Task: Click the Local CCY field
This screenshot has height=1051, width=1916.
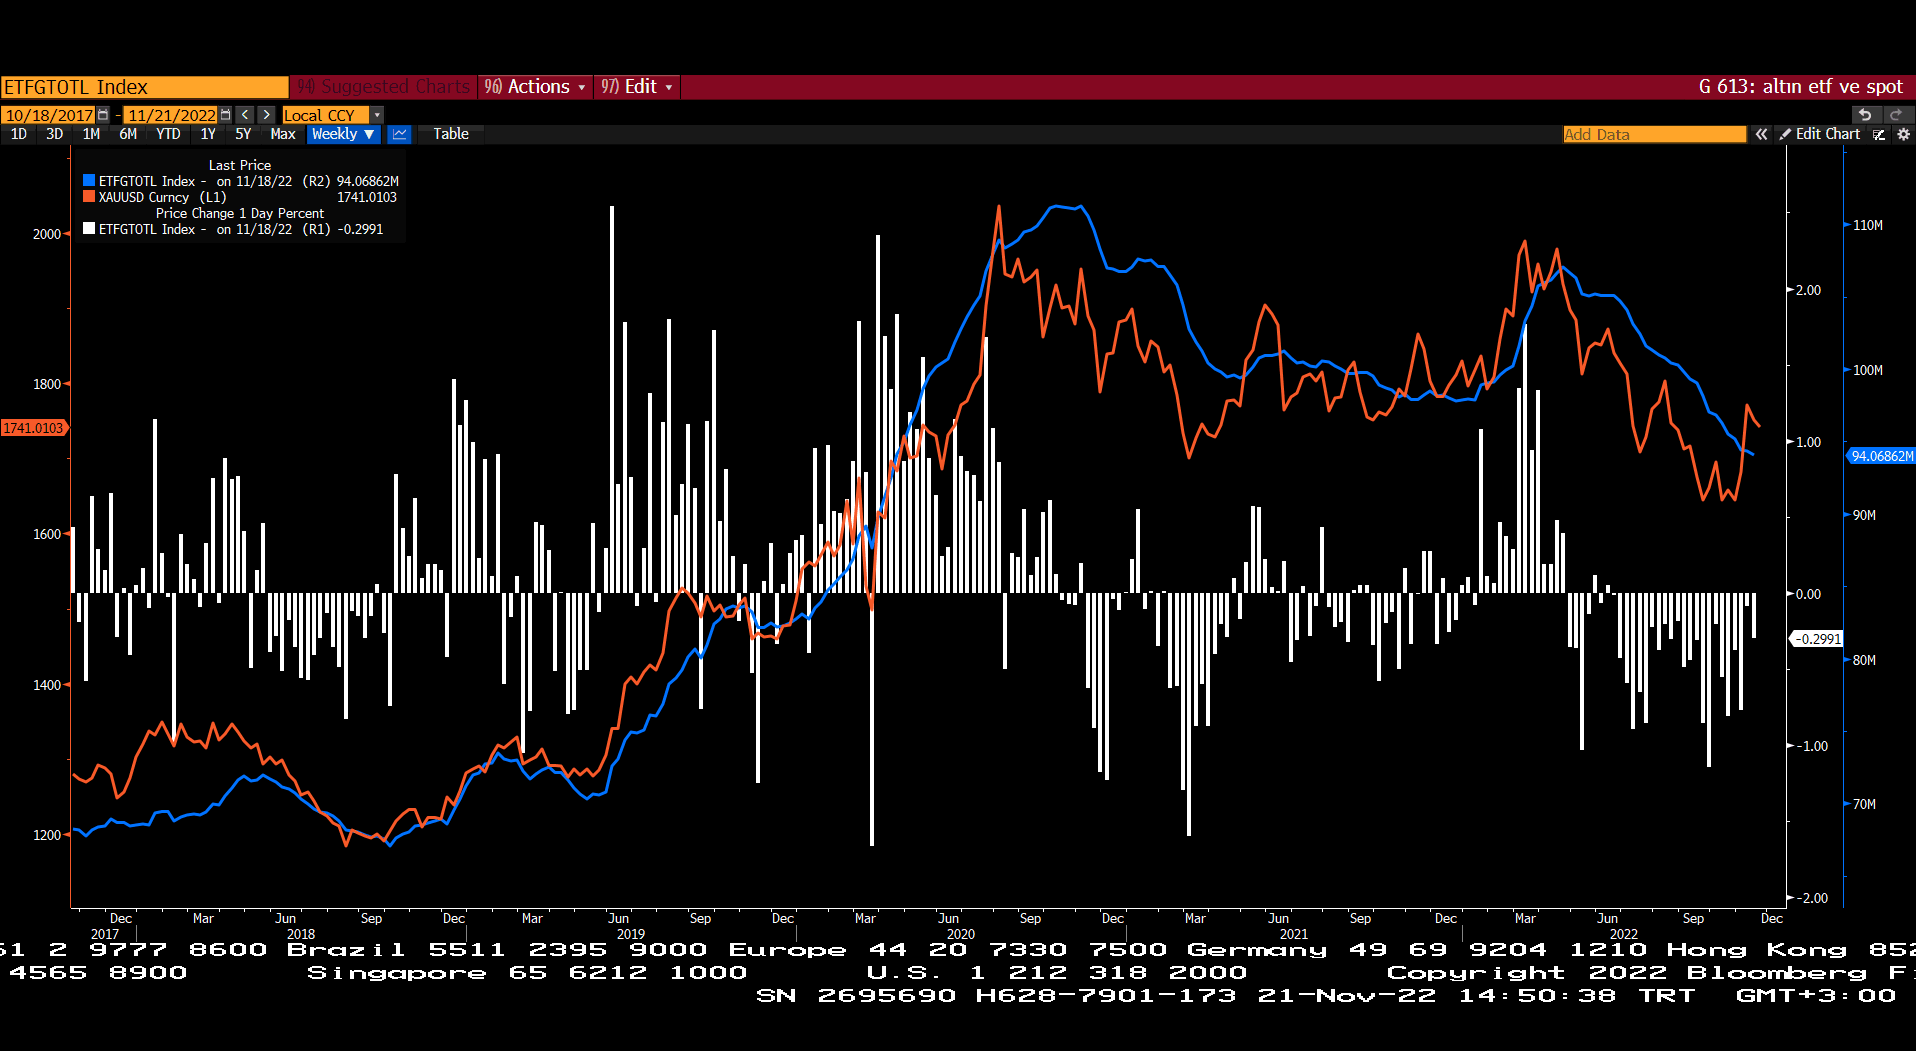Action: point(326,115)
